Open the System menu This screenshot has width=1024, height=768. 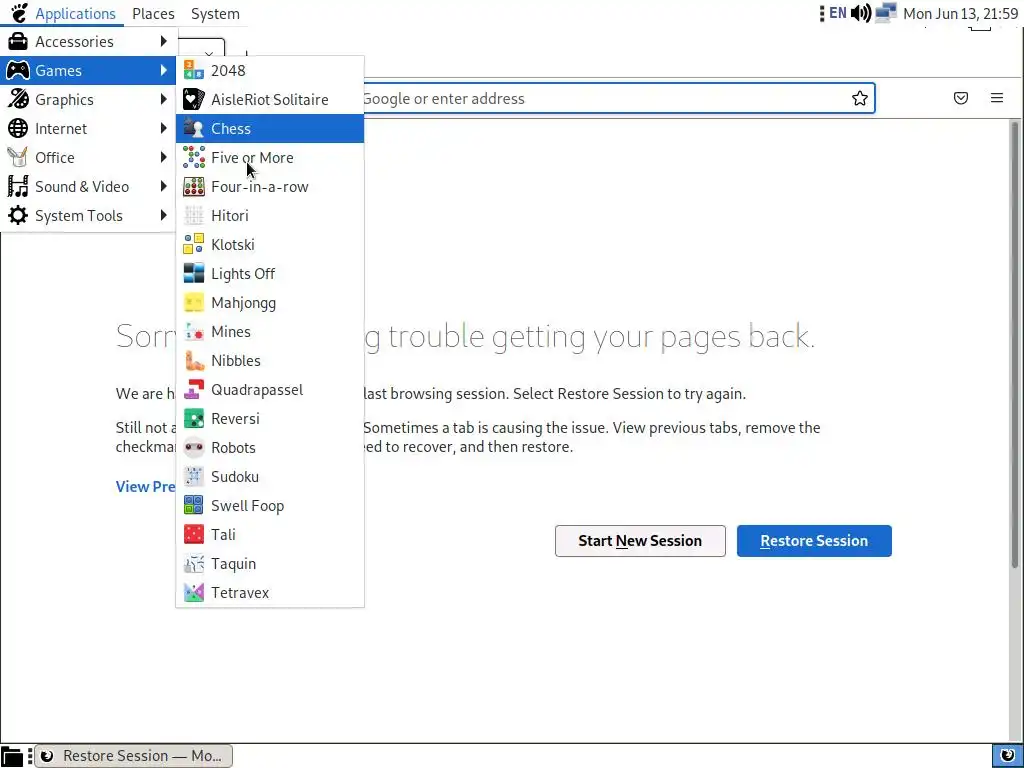[x=215, y=14]
